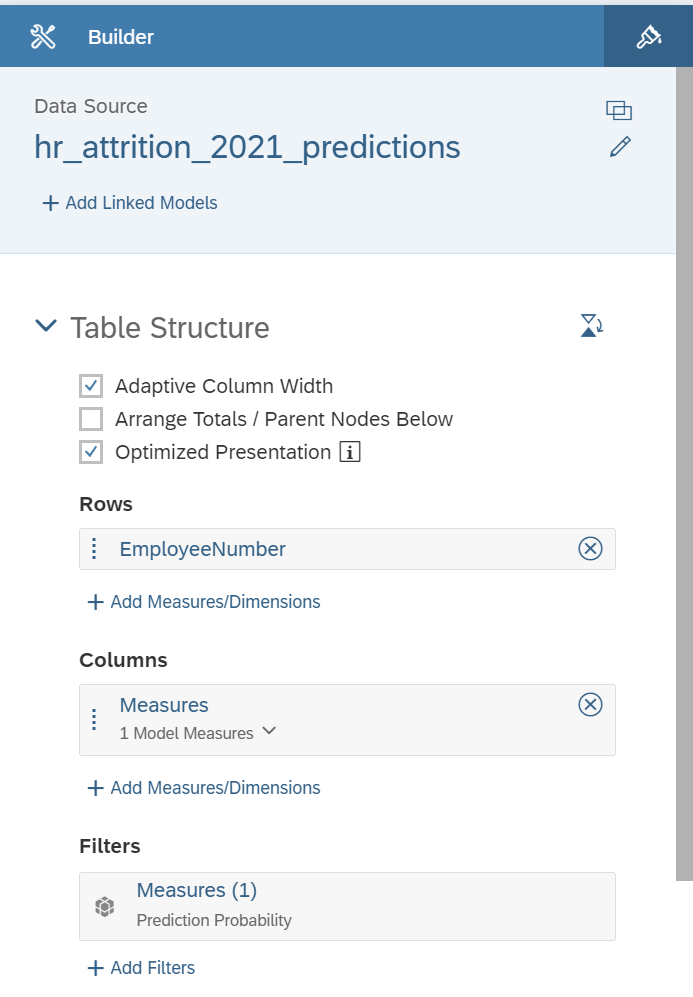Open the Optimized Presentation info icon

[x=350, y=452]
